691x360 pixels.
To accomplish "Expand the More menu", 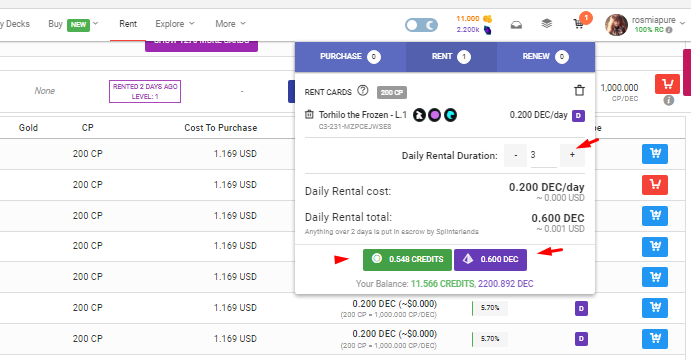I will click(x=230, y=24).
